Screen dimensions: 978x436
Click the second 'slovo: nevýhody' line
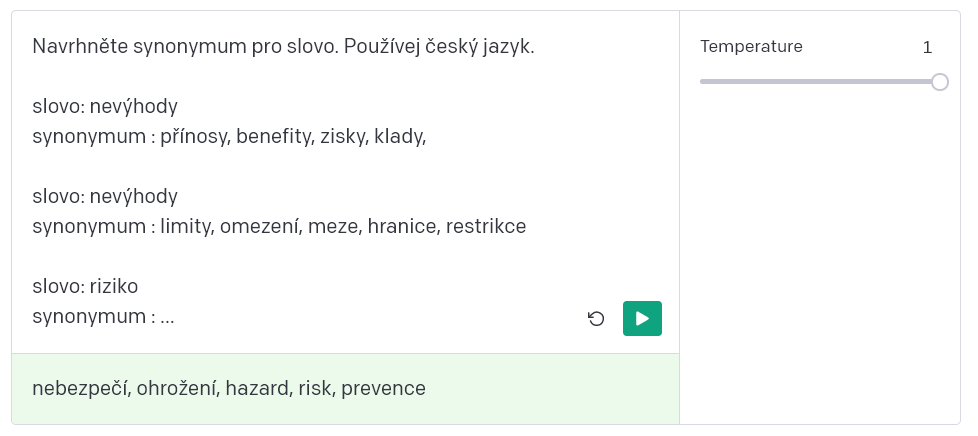pyautogui.click(x=105, y=196)
